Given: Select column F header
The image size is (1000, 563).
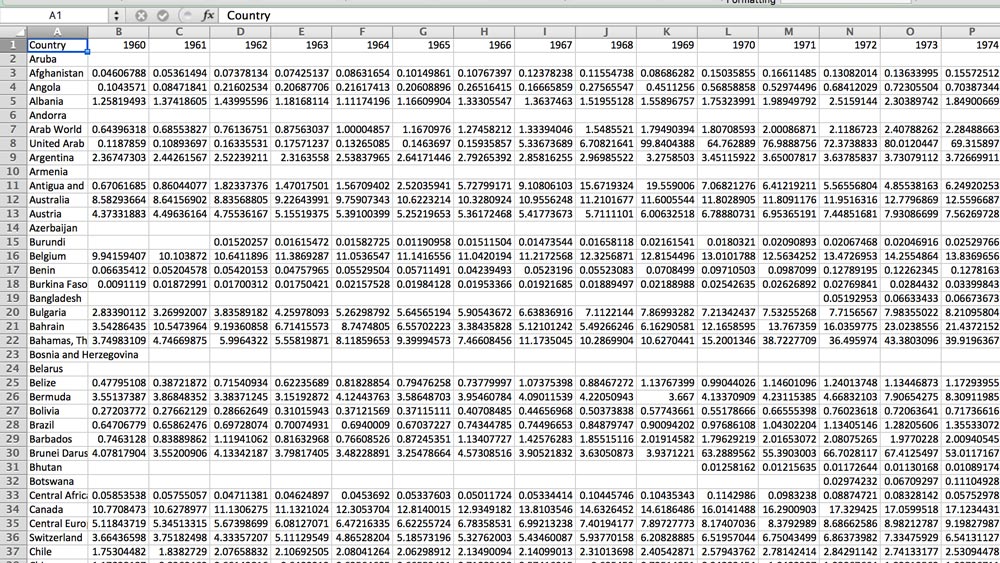Looking at the screenshot, I should coord(362,31).
